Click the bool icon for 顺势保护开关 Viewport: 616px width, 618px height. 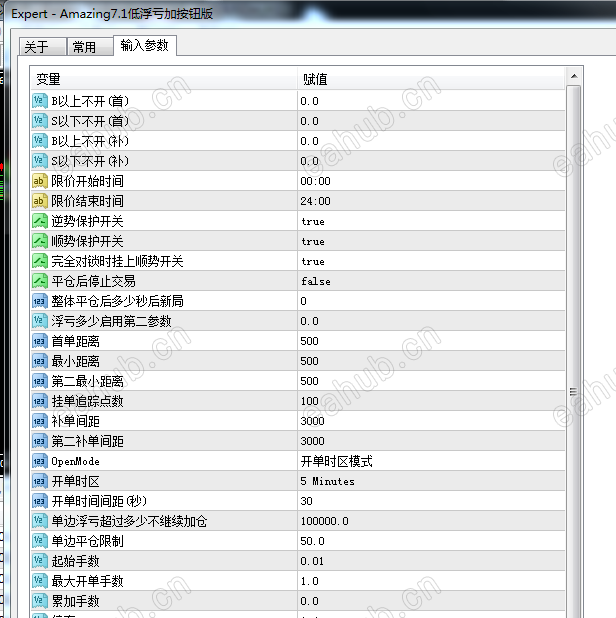tap(39, 241)
